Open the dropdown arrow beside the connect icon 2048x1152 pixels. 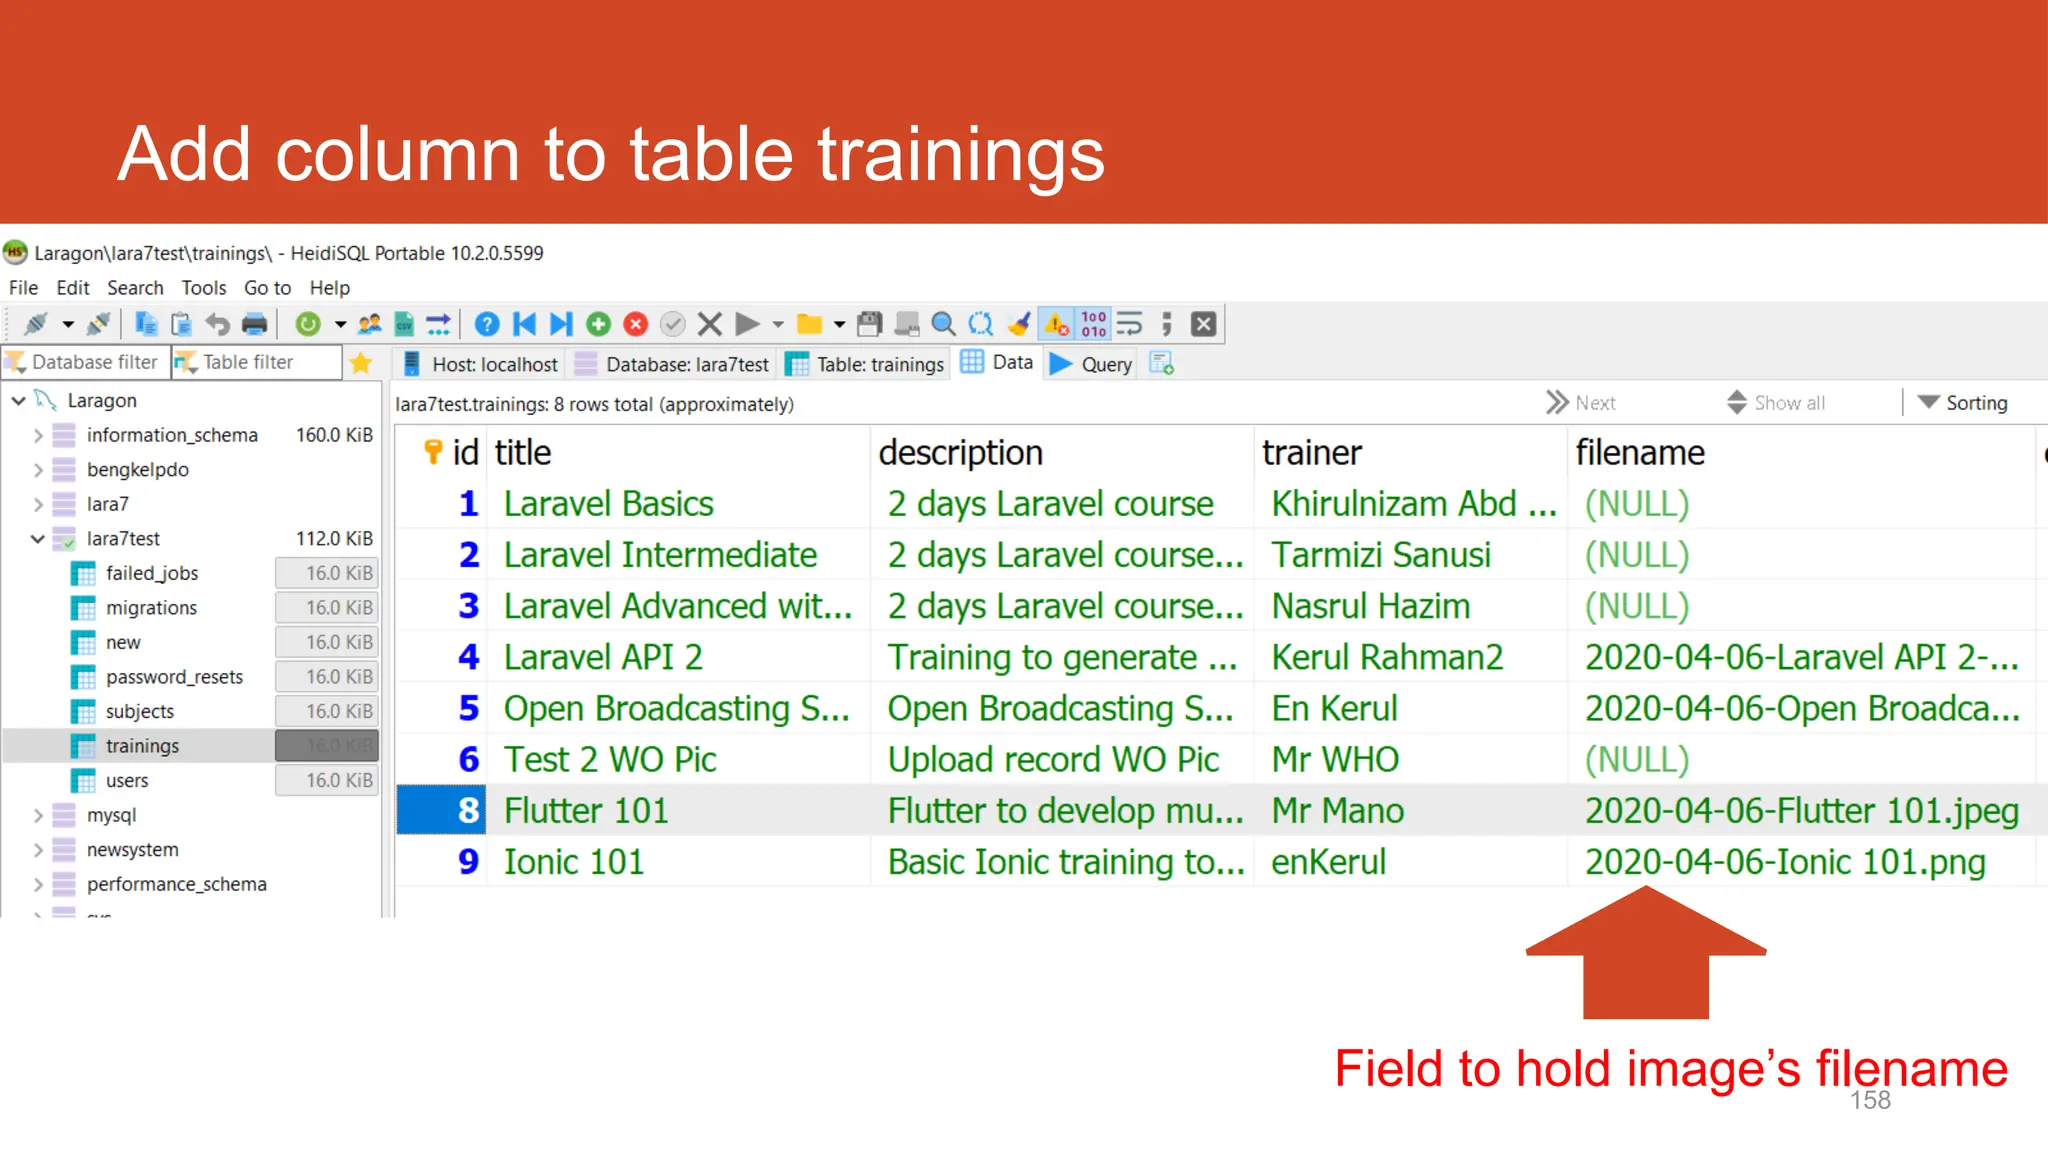pyautogui.click(x=68, y=324)
